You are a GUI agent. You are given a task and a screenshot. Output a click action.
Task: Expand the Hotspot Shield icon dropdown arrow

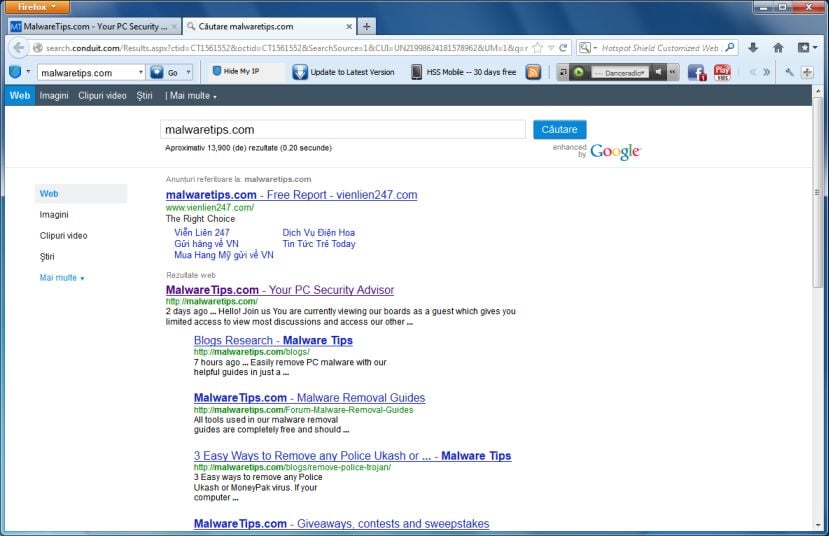click(x=28, y=72)
